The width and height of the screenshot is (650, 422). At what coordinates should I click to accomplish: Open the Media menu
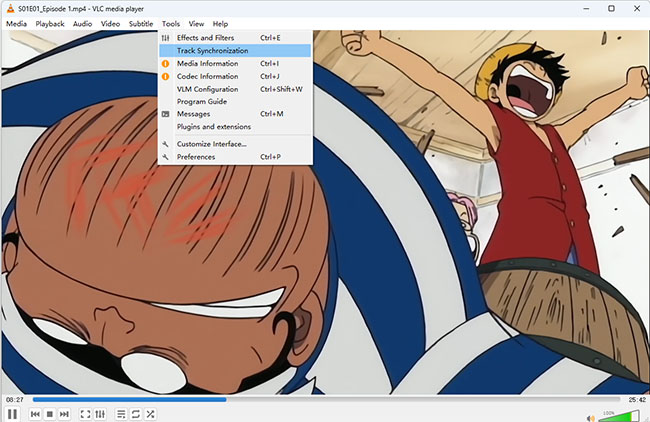tap(16, 24)
